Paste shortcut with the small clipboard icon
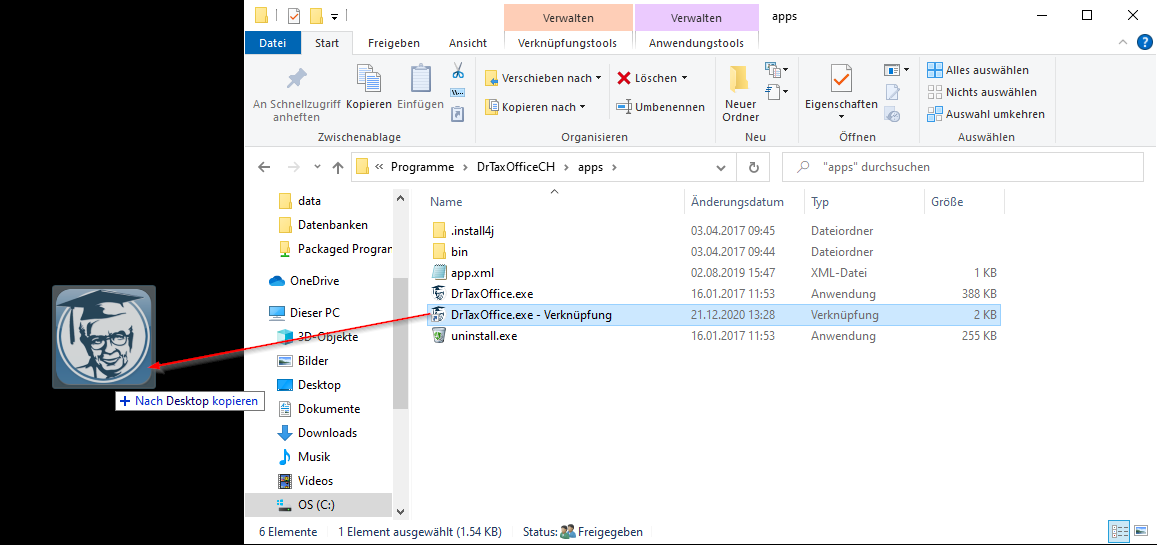Screen dimensions: 1157x545 click(x=457, y=114)
